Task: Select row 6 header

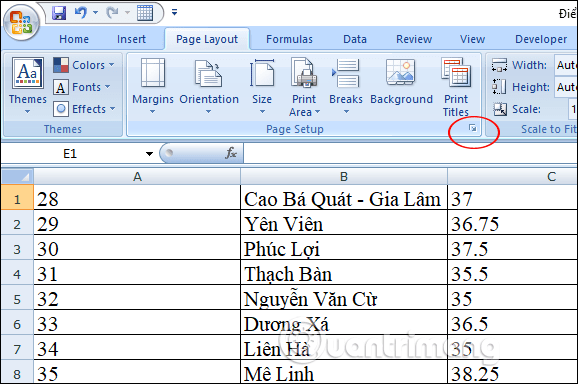Action: coord(17,323)
